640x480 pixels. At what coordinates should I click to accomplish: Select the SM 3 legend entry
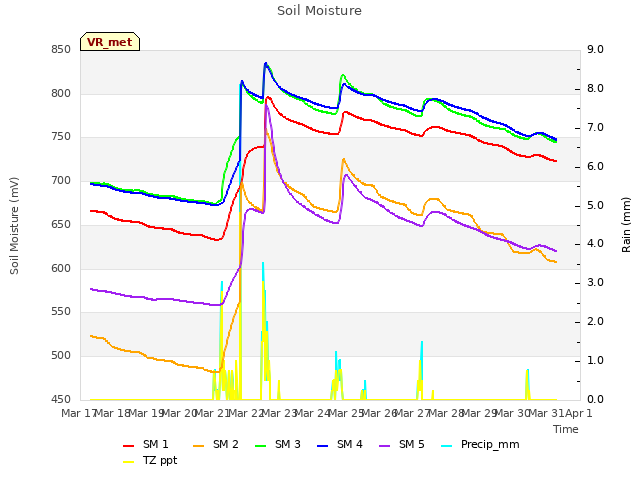coord(278,444)
